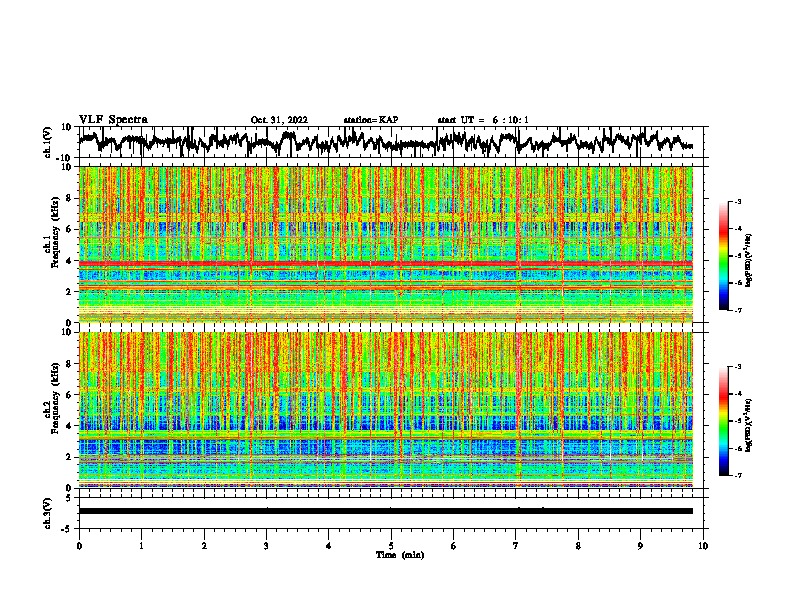Click the time axis tick label '10'
Image resolution: width=792 pixels, height=612 pixels.
pyautogui.click(x=703, y=546)
